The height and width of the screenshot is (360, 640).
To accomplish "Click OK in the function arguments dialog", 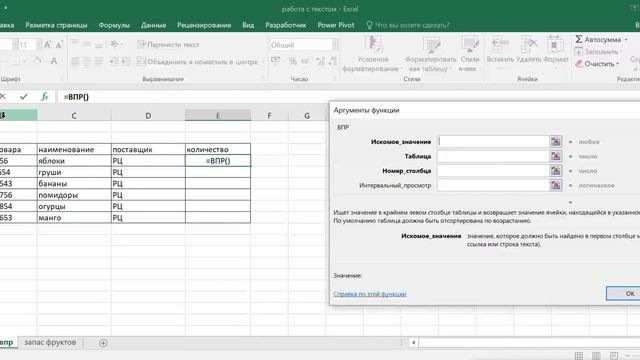I will [623, 293].
